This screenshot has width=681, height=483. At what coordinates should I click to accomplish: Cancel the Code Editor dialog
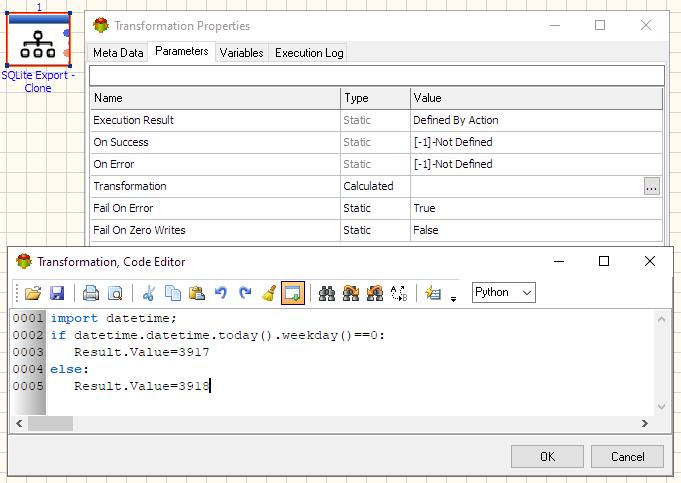click(x=627, y=457)
